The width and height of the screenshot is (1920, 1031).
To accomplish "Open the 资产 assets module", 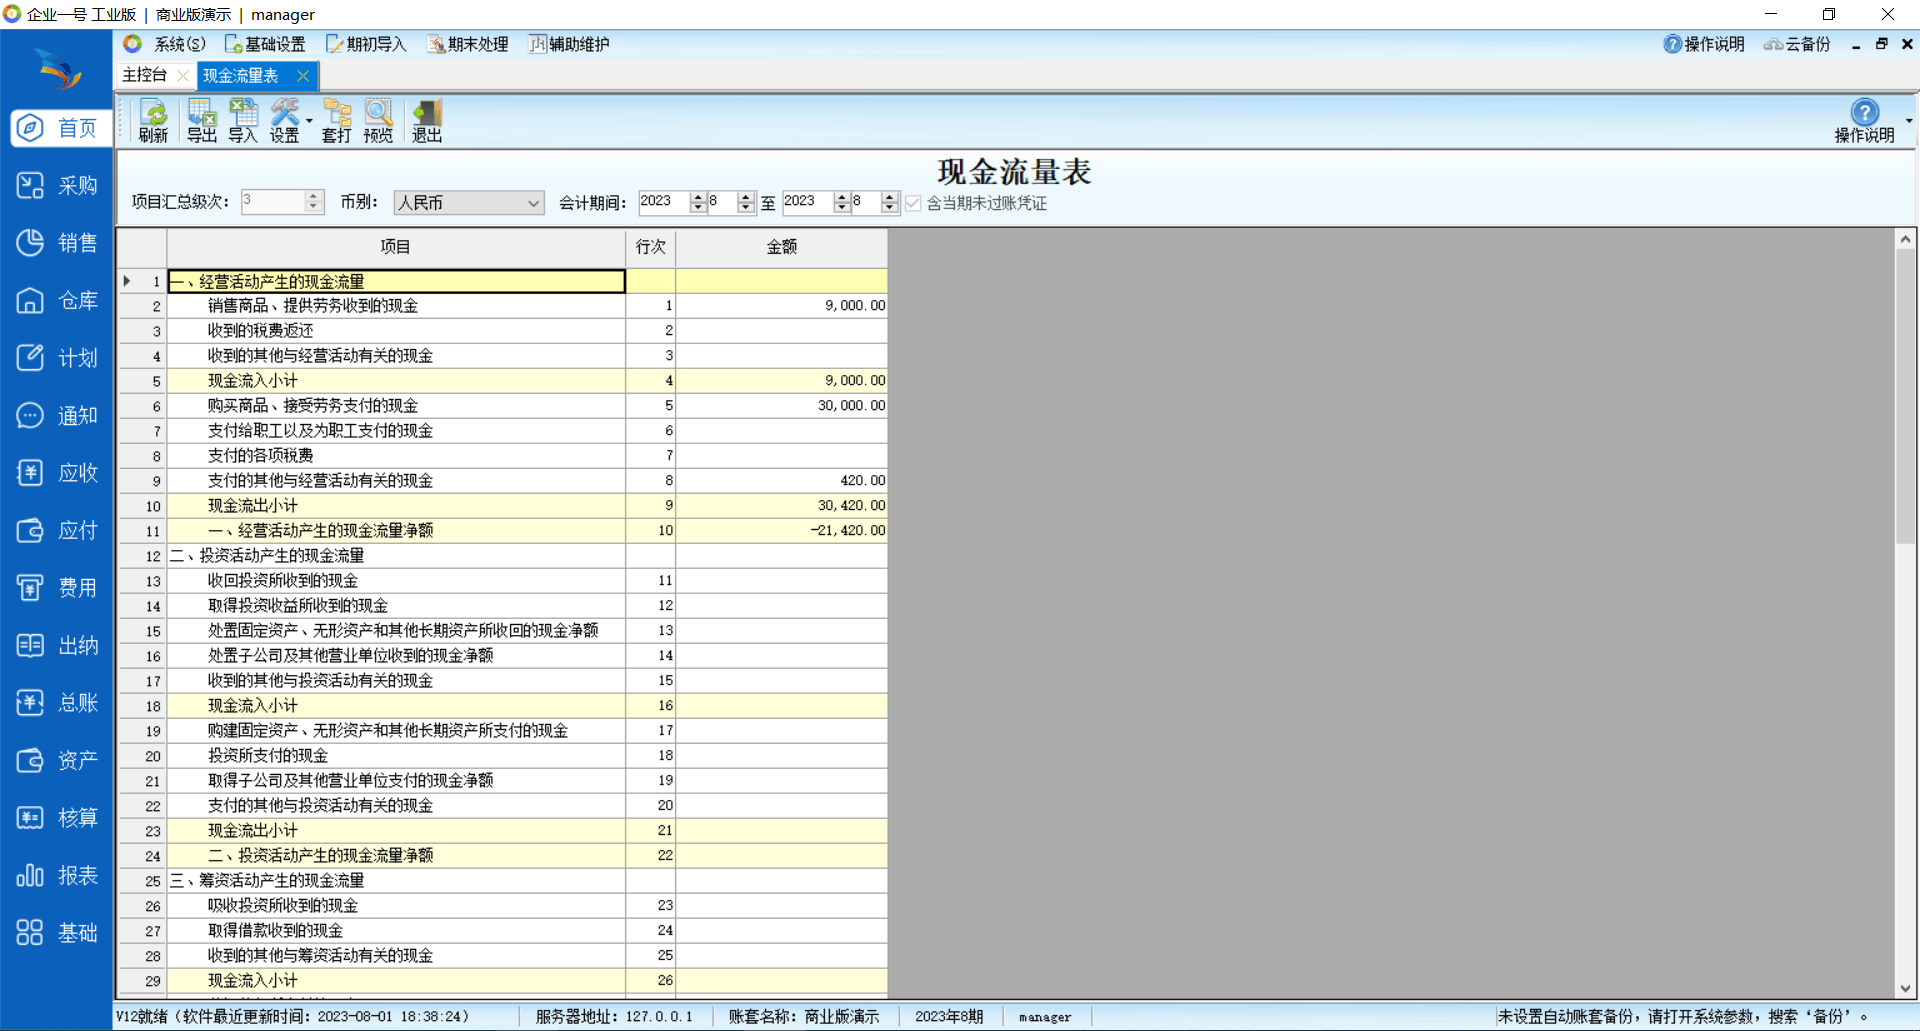I will (58, 760).
